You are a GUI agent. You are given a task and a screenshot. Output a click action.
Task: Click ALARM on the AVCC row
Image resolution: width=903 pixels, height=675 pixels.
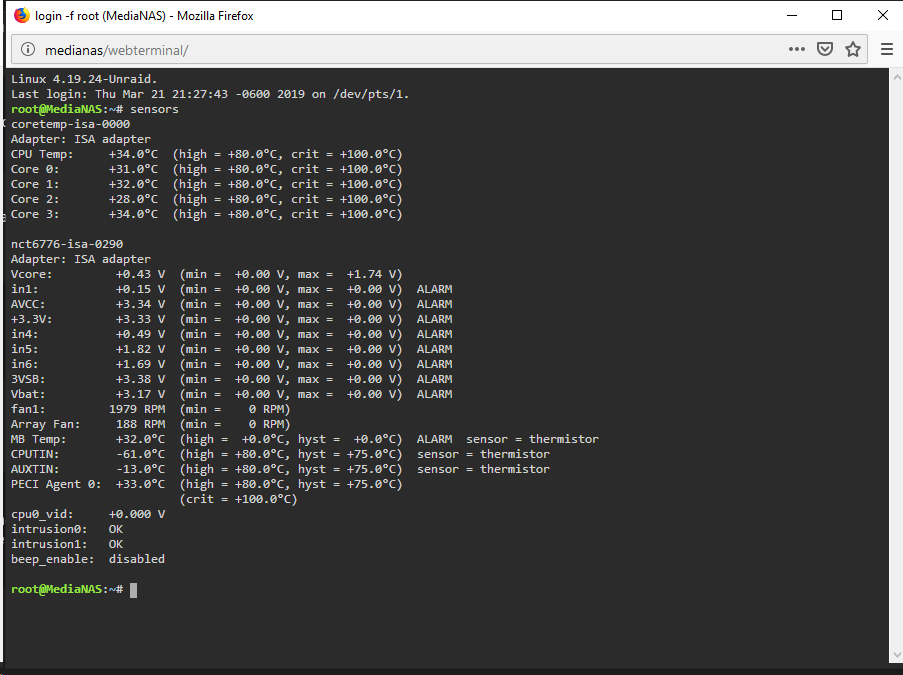pos(434,304)
